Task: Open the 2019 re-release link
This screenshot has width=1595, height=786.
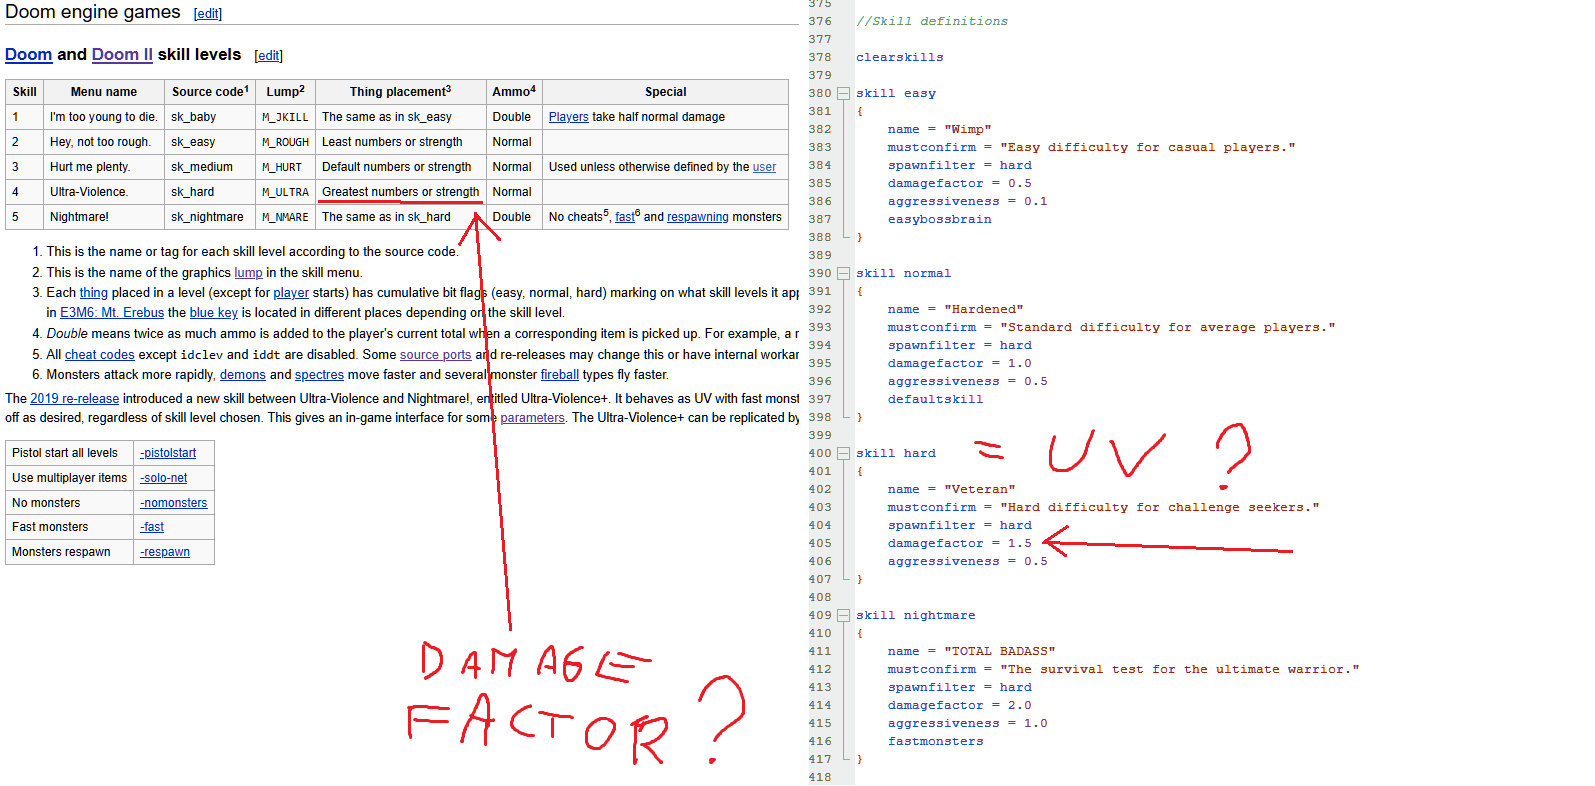Action: tap(74, 399)
